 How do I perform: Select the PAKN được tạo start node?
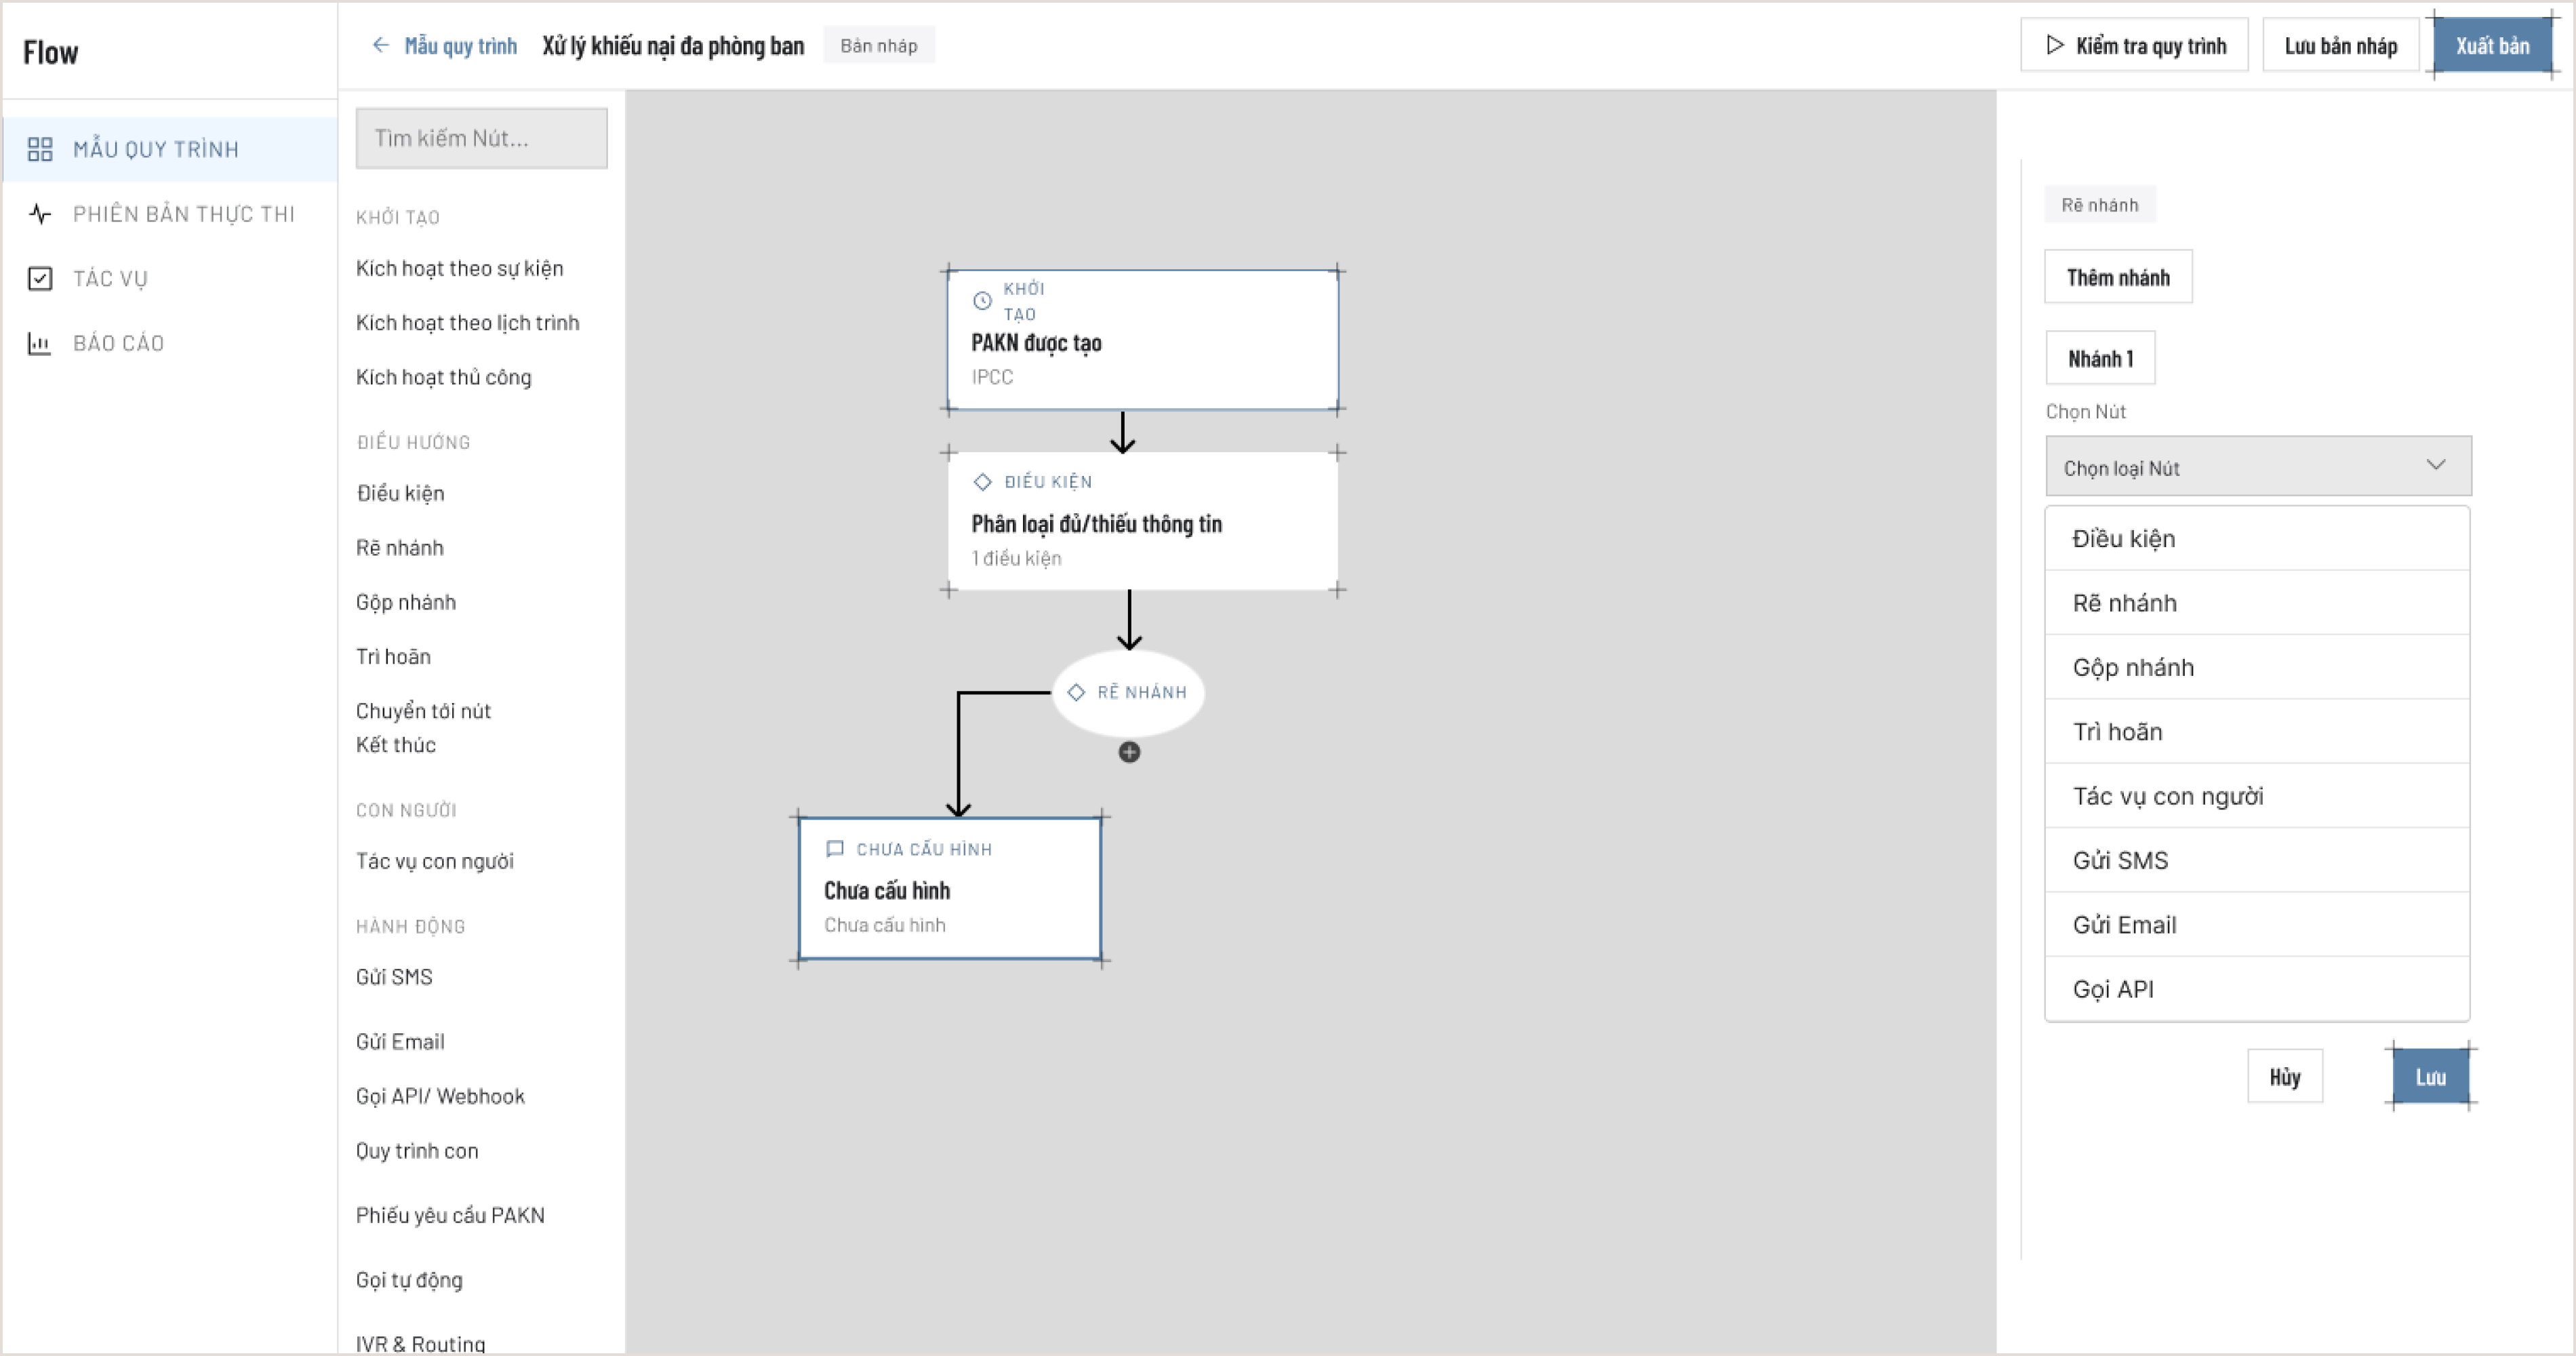[1142, 340]
